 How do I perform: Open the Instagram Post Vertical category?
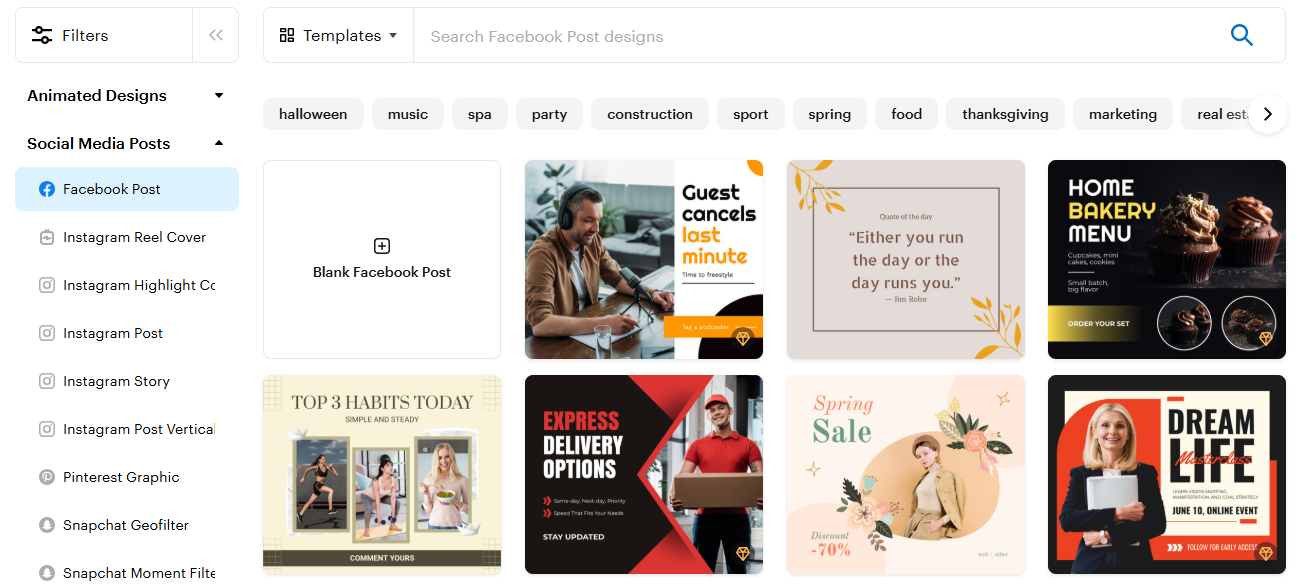(x=138, y=429)
